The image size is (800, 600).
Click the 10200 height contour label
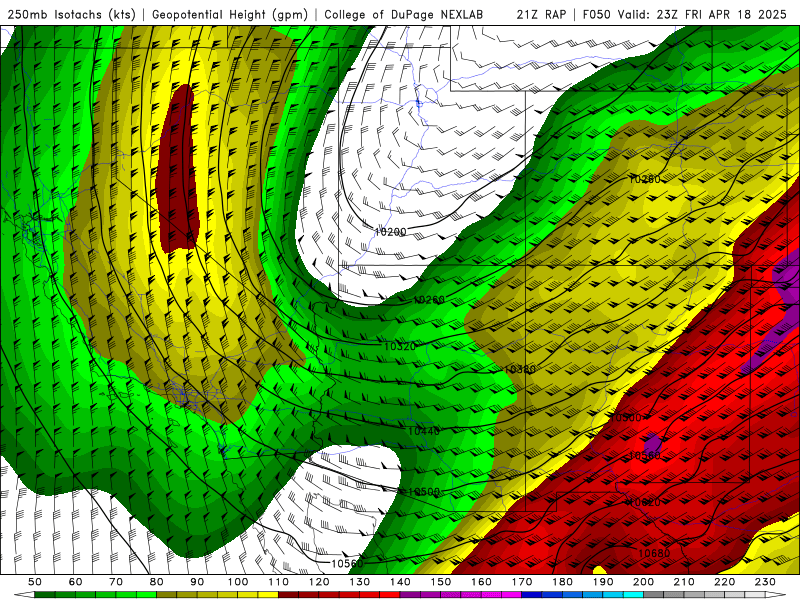click(x=390, y=232)
